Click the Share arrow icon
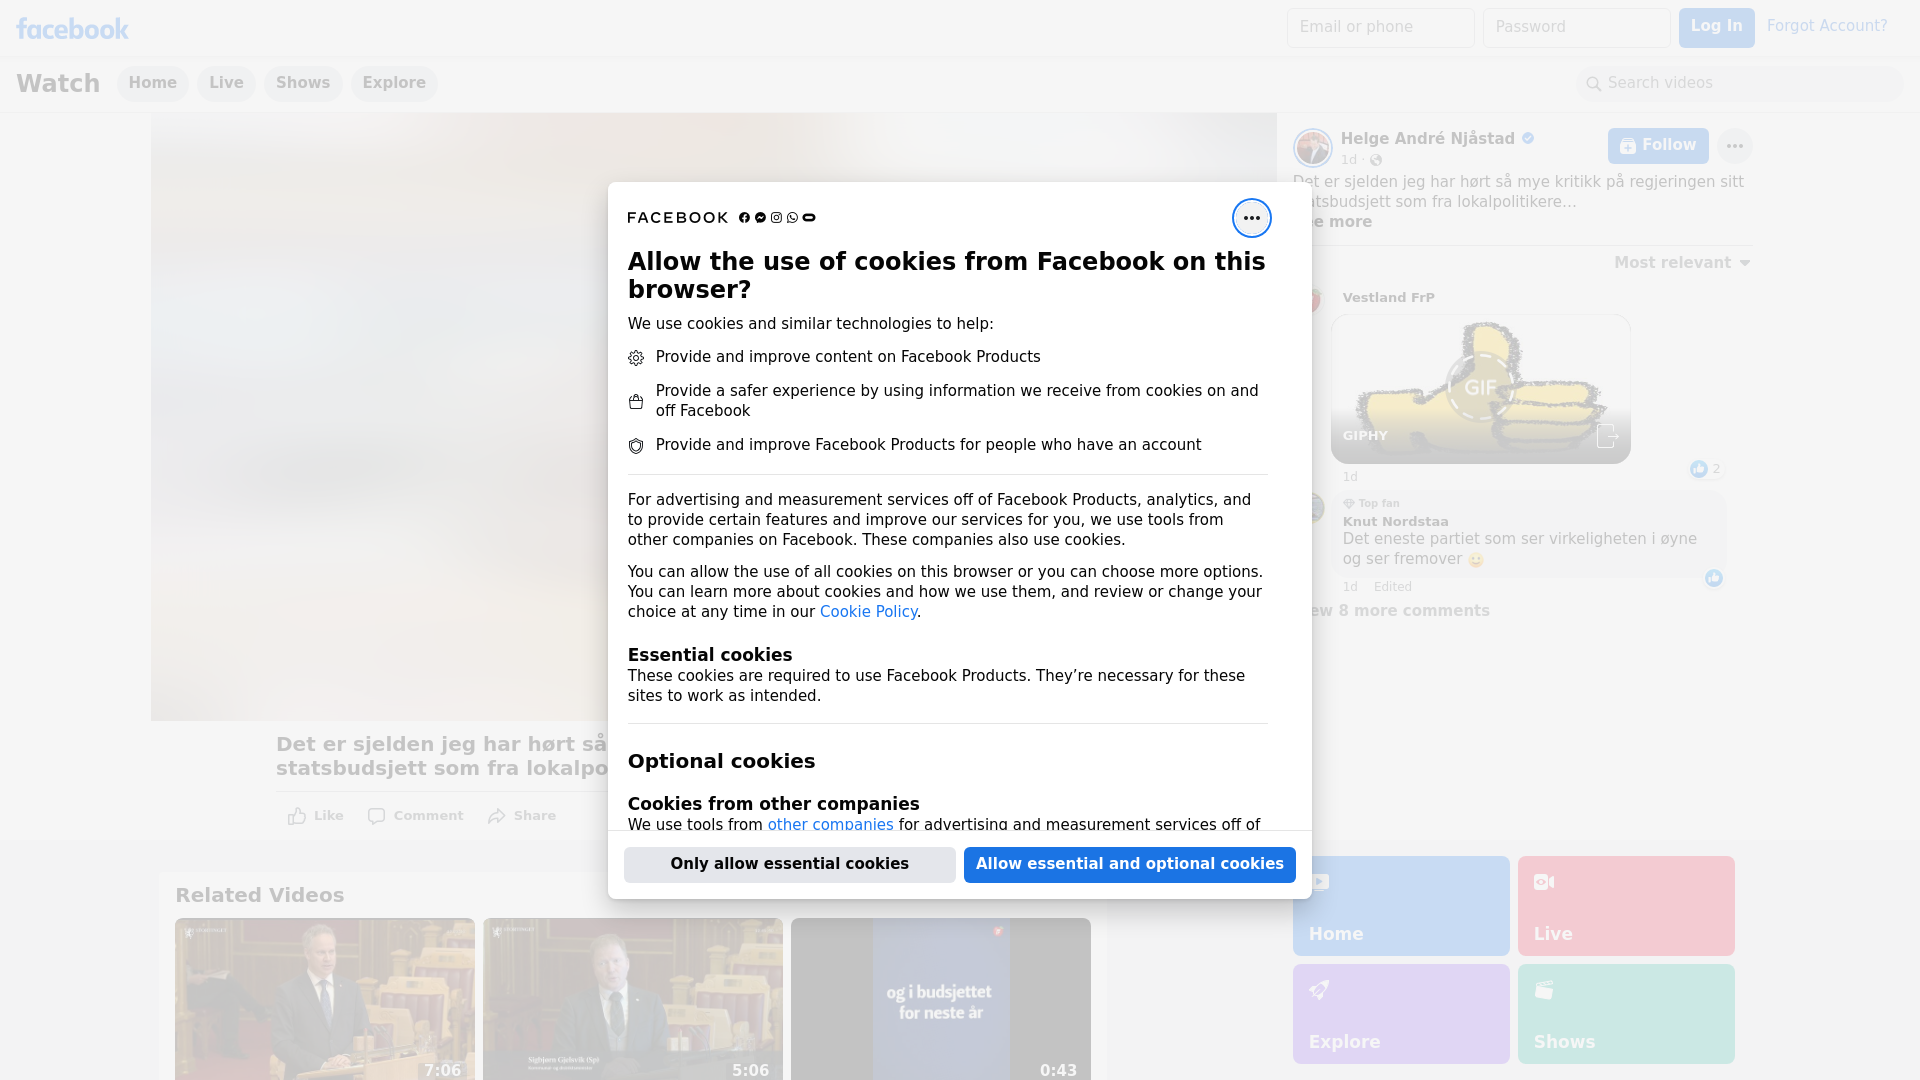Screen dimensions: 1920x1080 [x=497, y=816]
